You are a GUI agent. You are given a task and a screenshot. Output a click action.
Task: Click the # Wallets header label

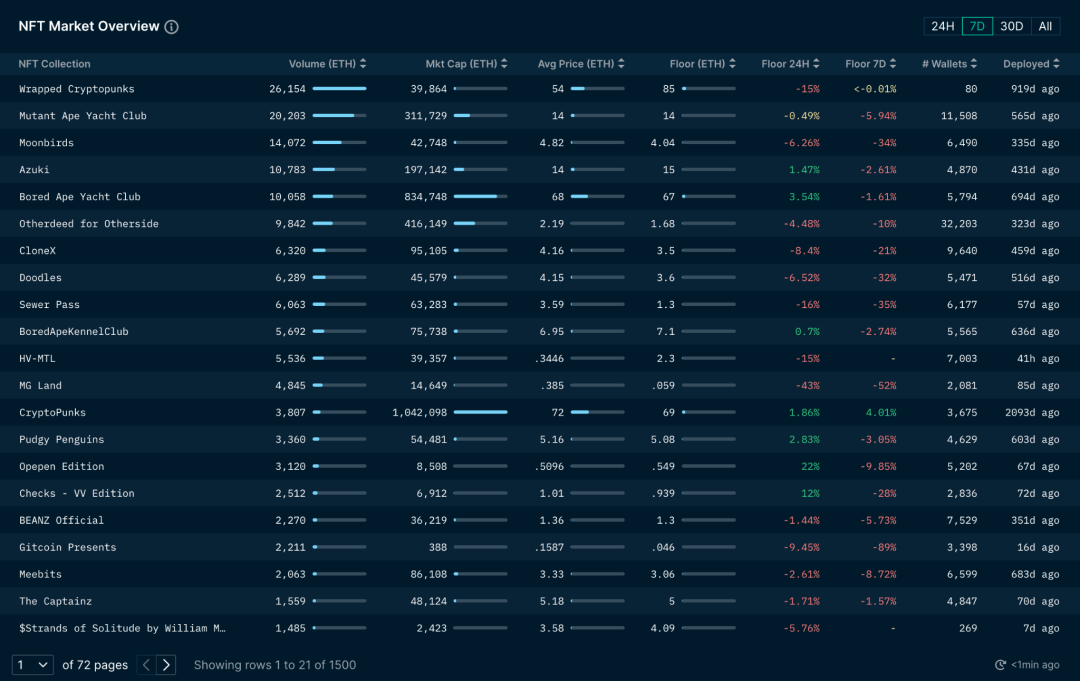[945, 63]
